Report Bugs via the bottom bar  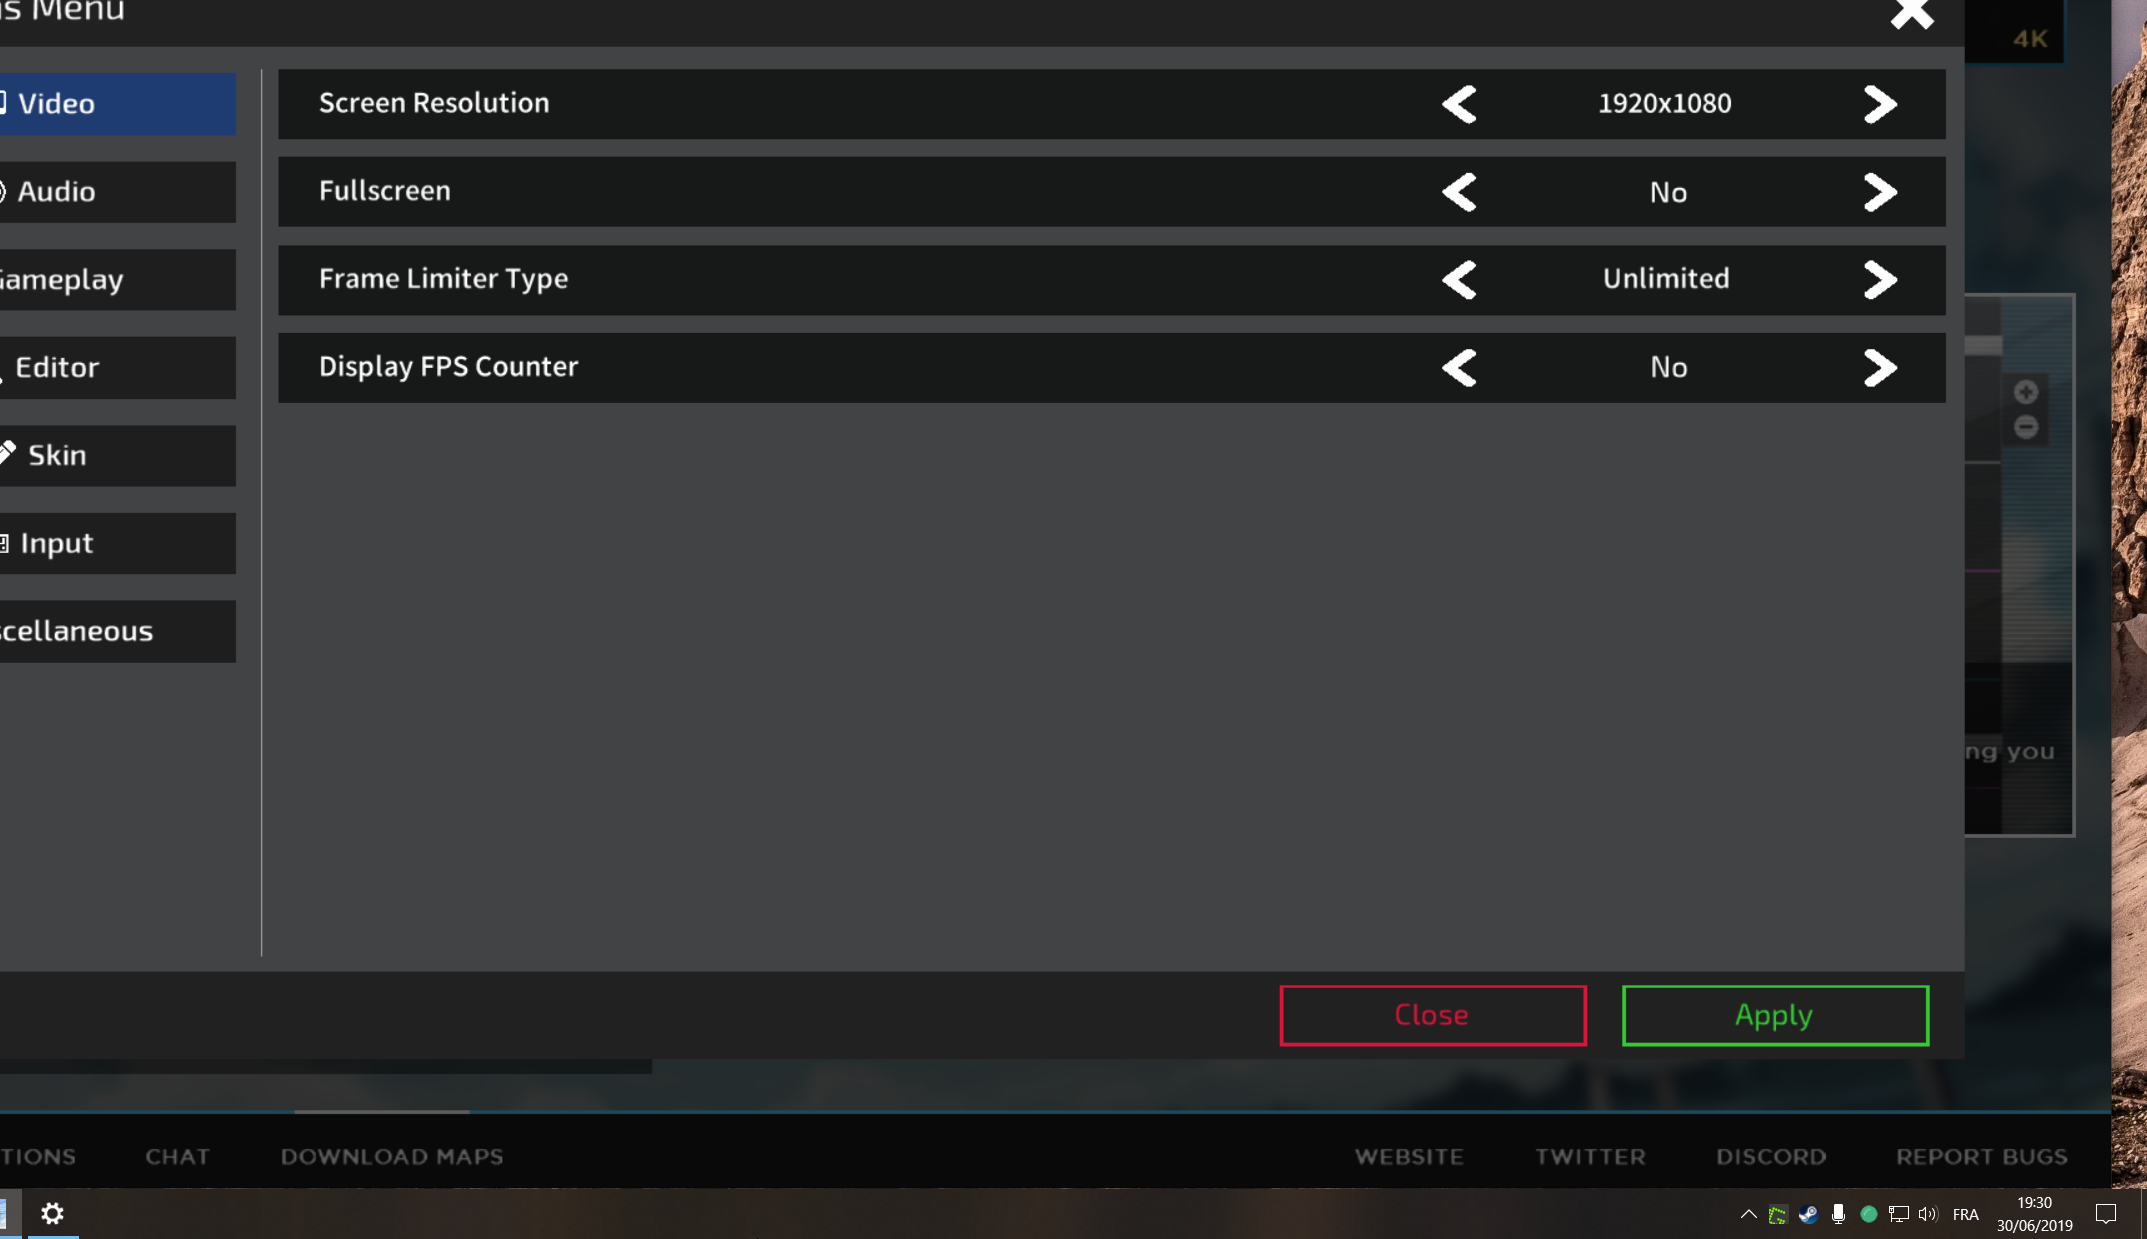1981,1156
